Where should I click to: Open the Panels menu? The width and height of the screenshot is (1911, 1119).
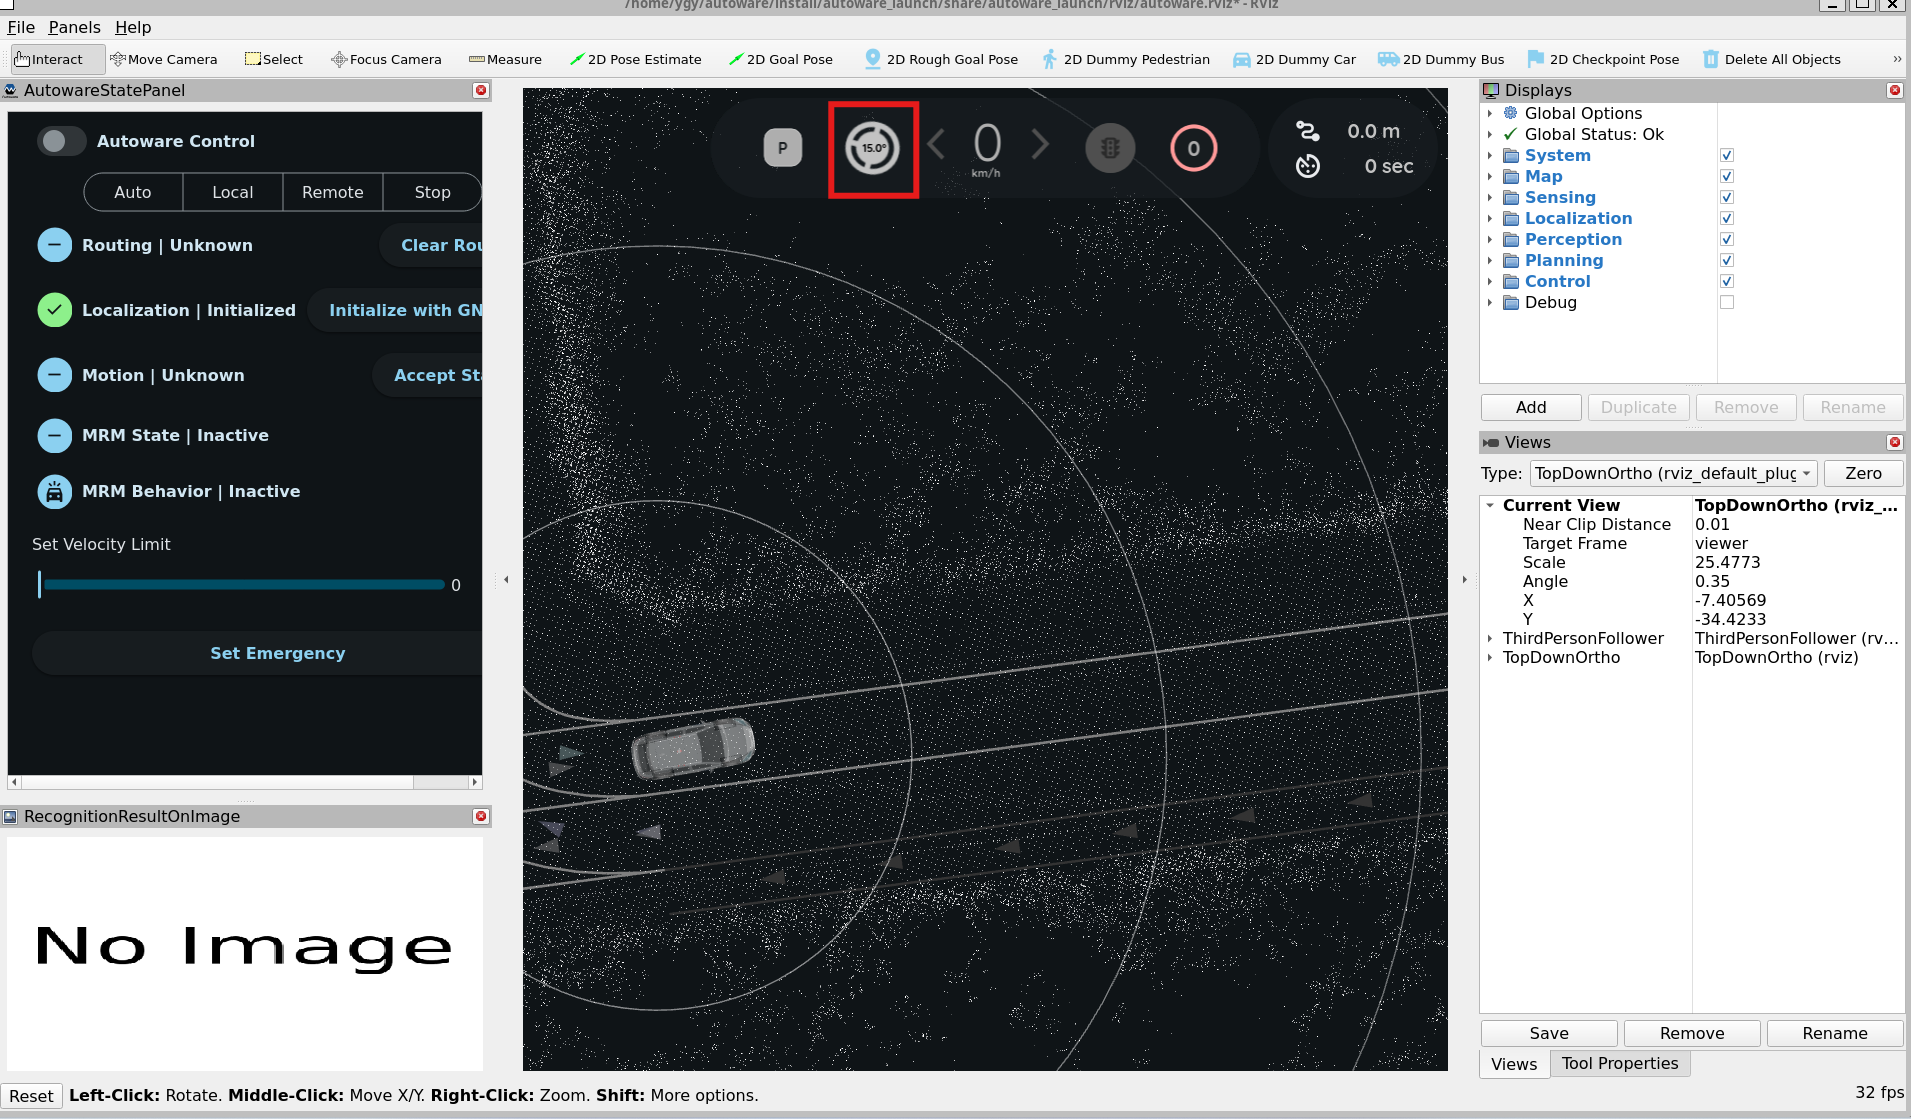[x=74, y=27]
